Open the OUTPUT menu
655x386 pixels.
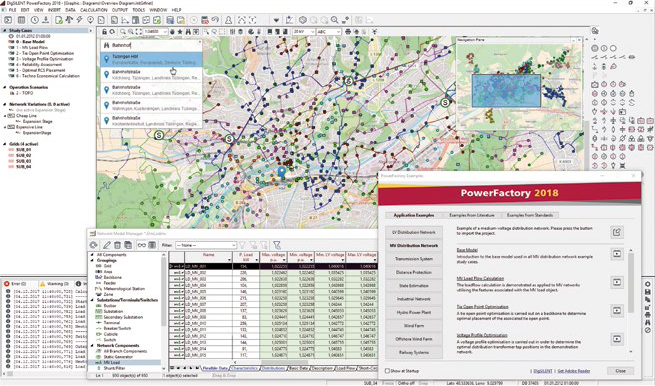point(119,10)
